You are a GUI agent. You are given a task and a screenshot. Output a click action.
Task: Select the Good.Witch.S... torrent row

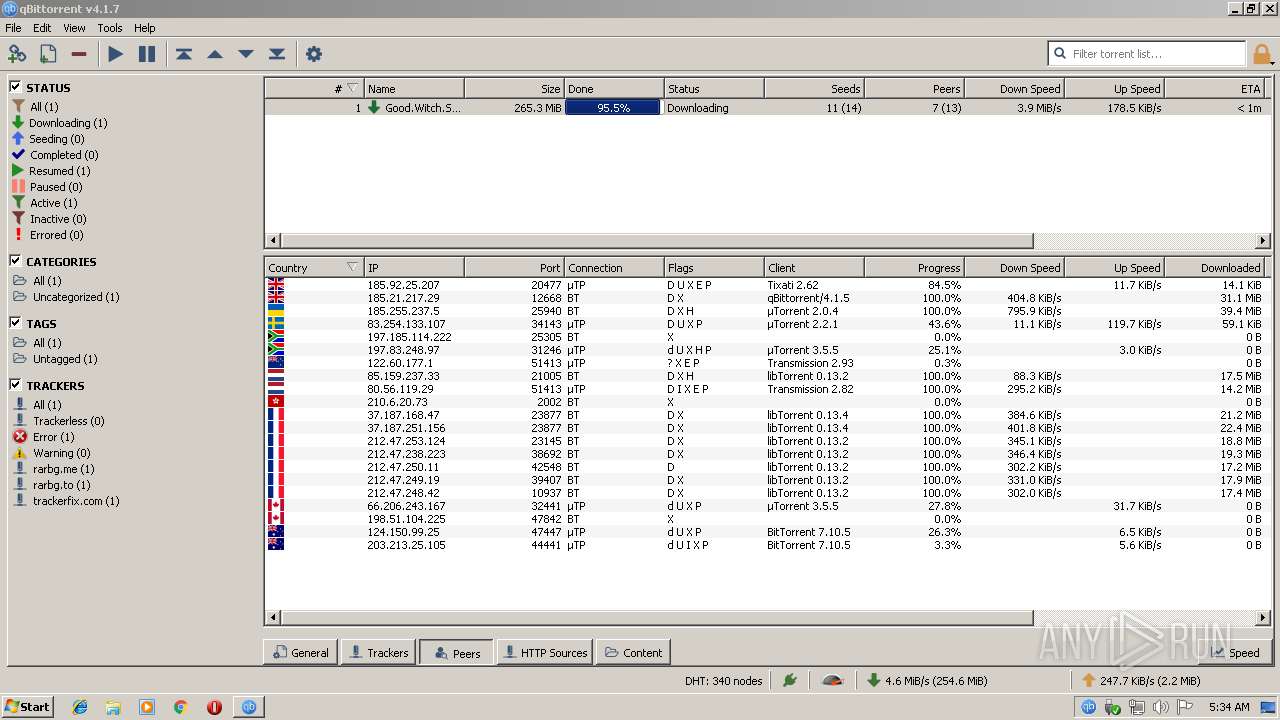(x=767, y=107)
